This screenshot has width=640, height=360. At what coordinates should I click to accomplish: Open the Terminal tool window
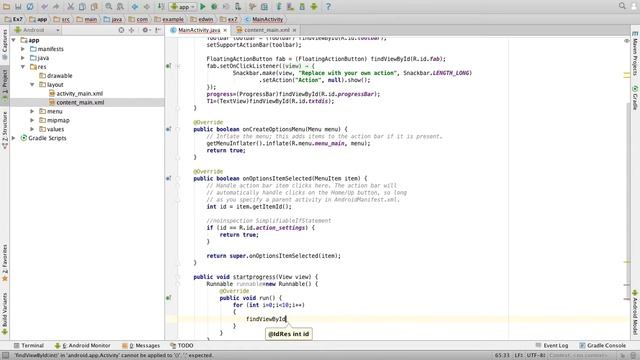pos(29,345)
